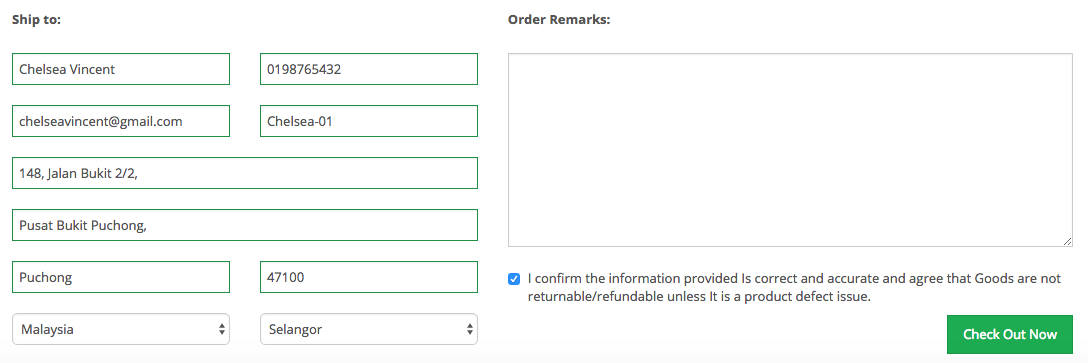
Task: Uncheck the information confirmation checkbox
Action: [513, 279]
